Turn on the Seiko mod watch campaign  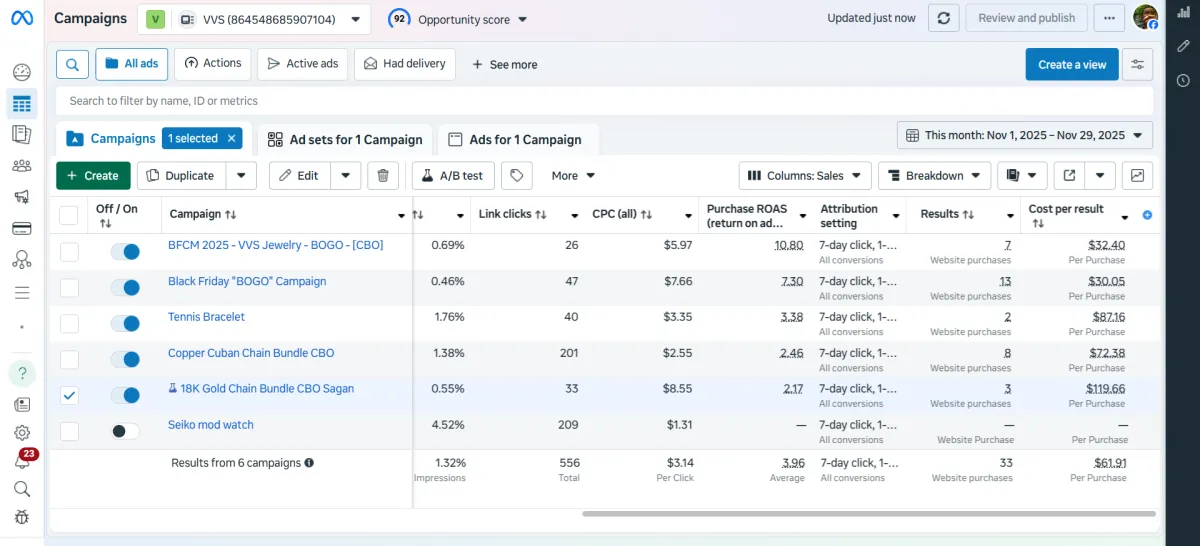[125, 431]
